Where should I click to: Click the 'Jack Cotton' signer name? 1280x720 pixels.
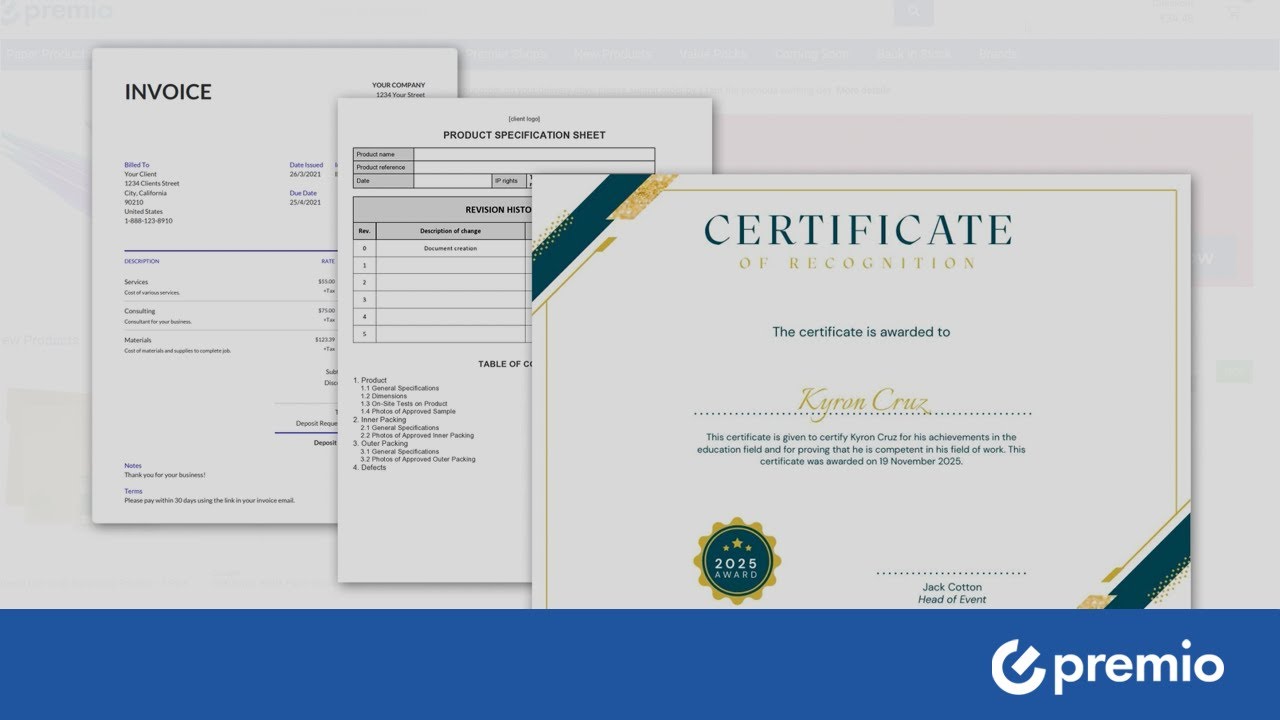point(952,587)
